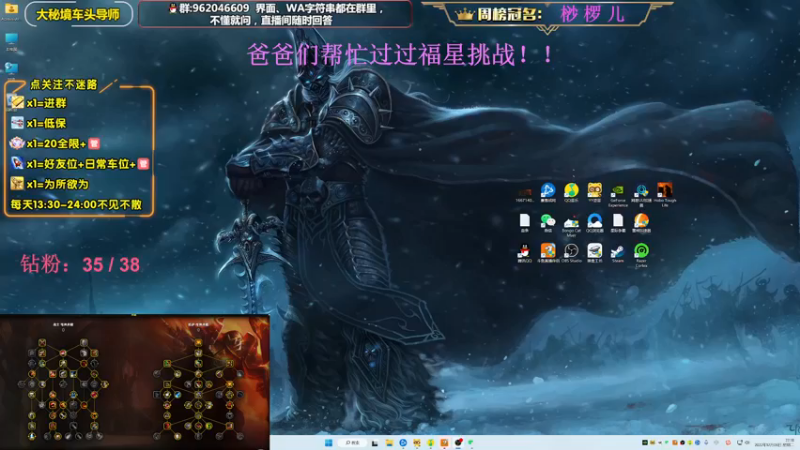Select the desktop item starting with 1667
This screenshot has height=450, width=800.
pyautogui.click(x=524, y=194)
